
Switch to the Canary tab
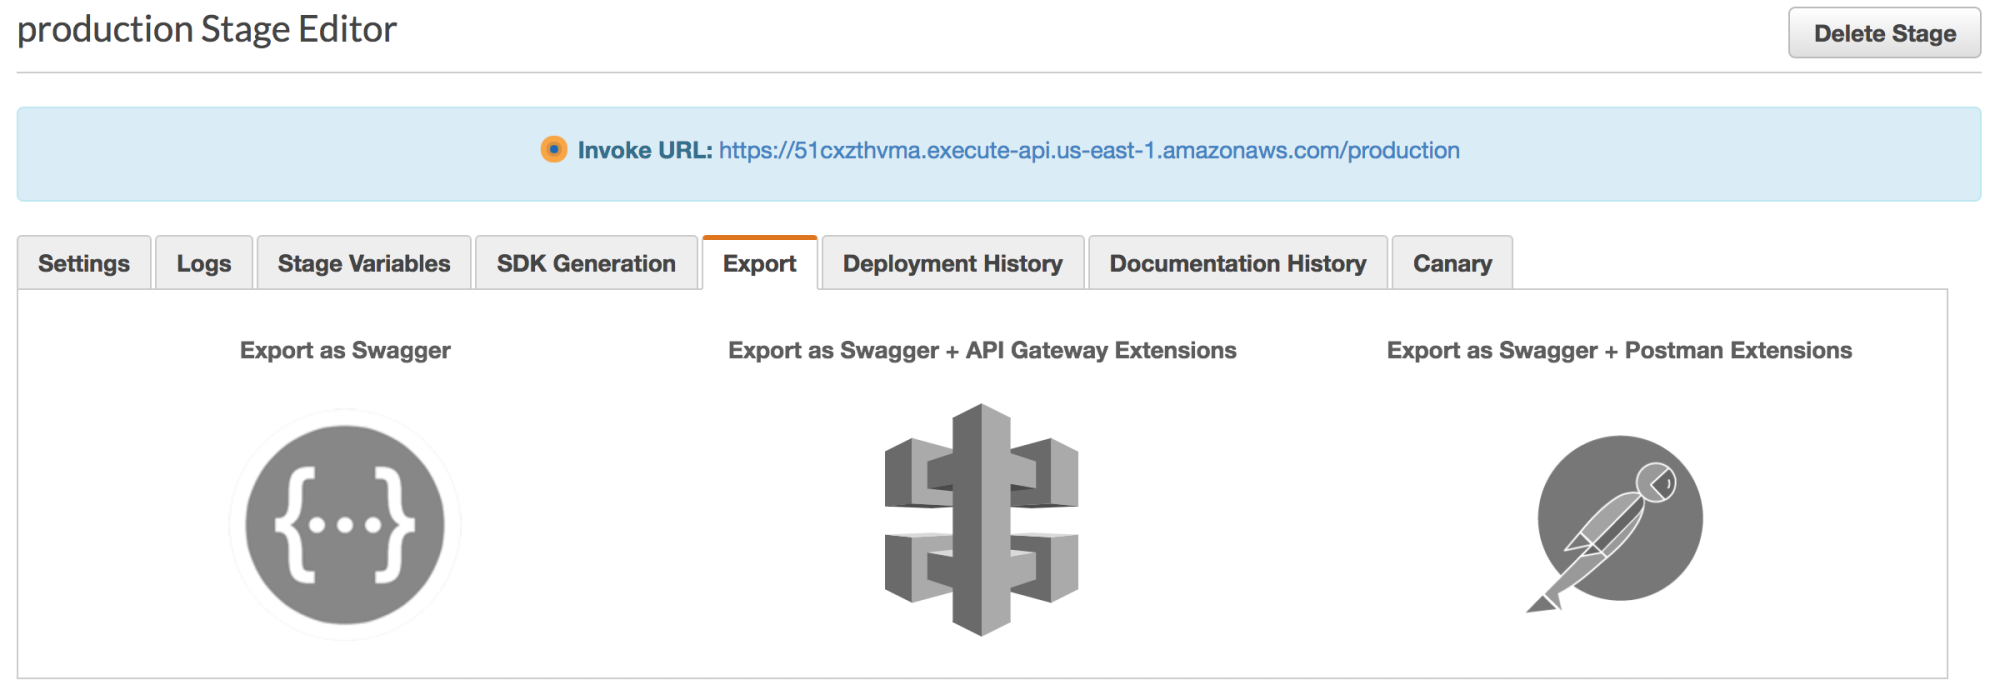pyautogui.click(x=1452, y=263)
